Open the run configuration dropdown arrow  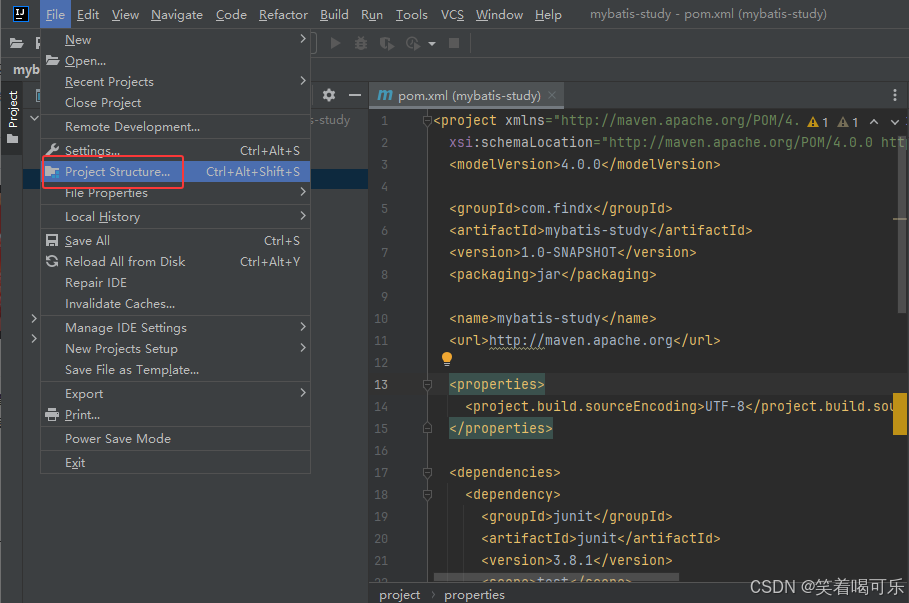pyautogui.click(x=432, y=44)
